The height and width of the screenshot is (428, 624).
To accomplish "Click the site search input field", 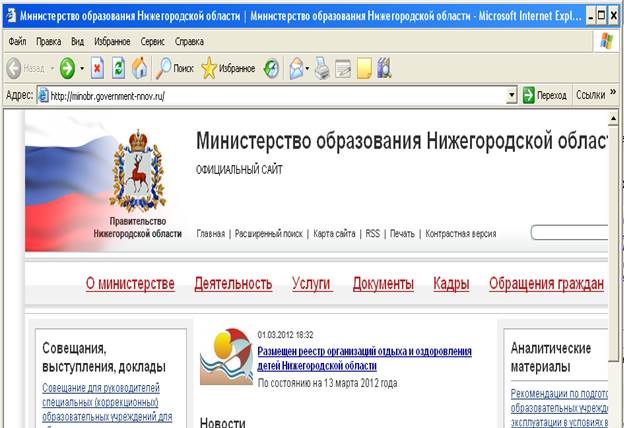I will pyautogui.click(x=569, y=233).
